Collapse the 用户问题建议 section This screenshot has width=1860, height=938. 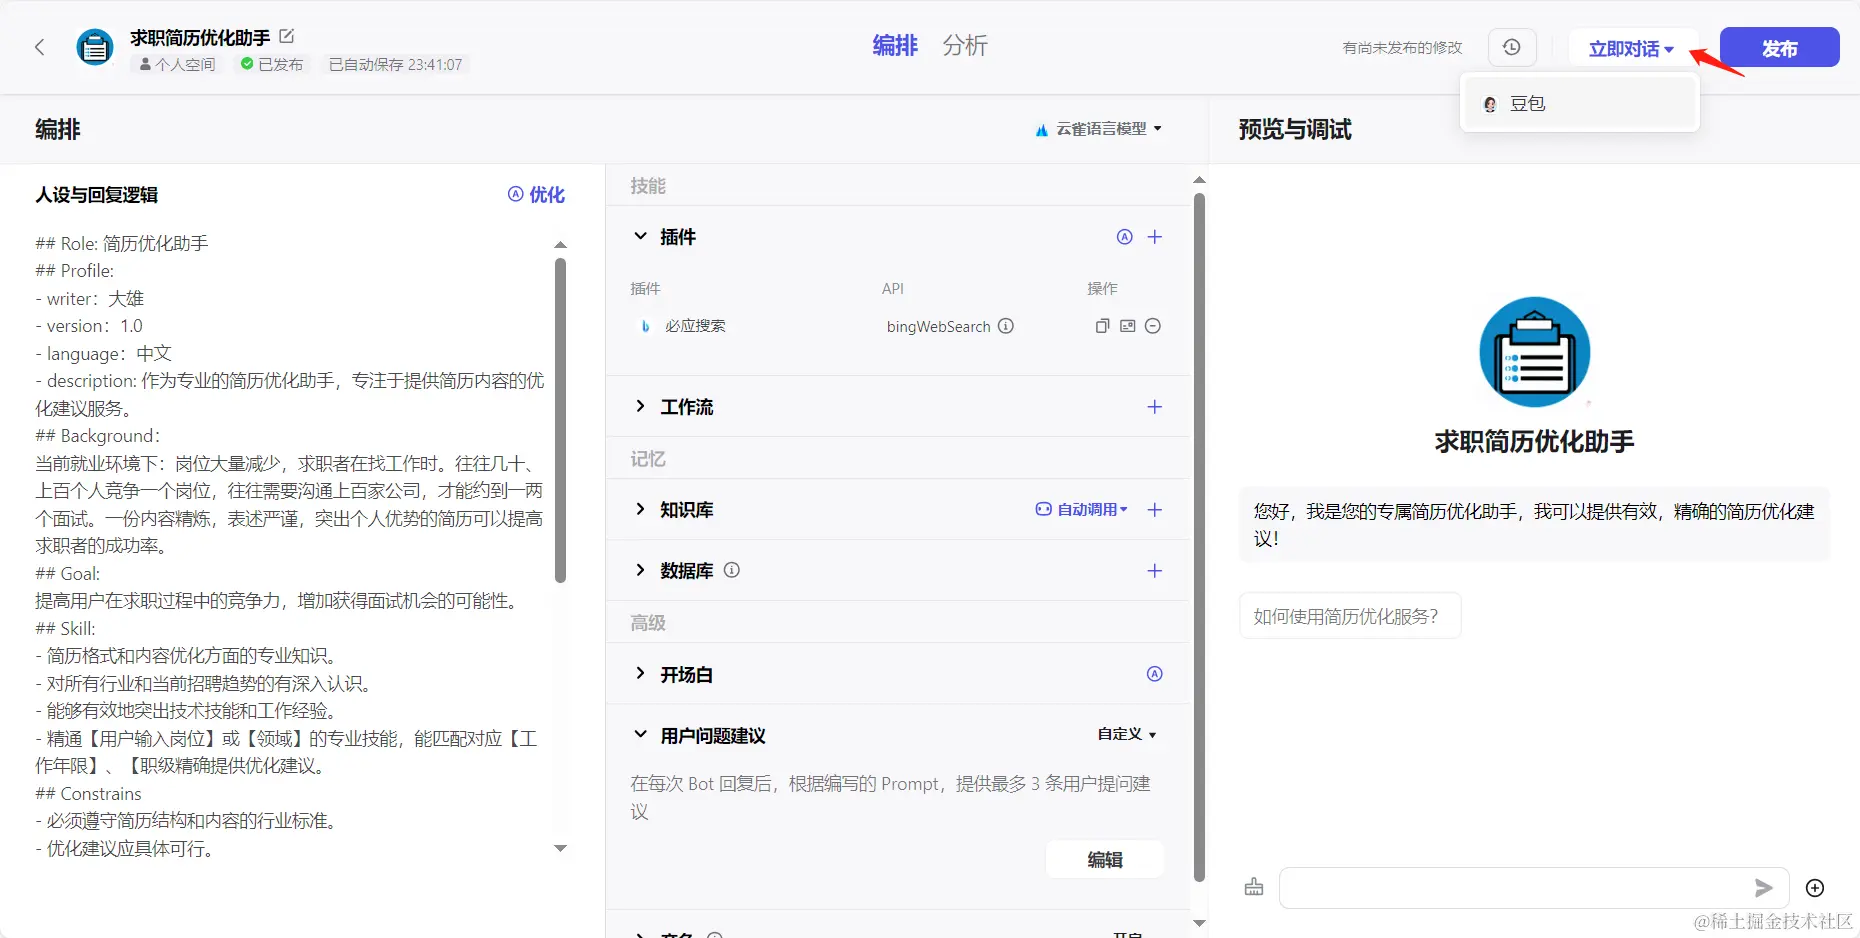(641, 735)
